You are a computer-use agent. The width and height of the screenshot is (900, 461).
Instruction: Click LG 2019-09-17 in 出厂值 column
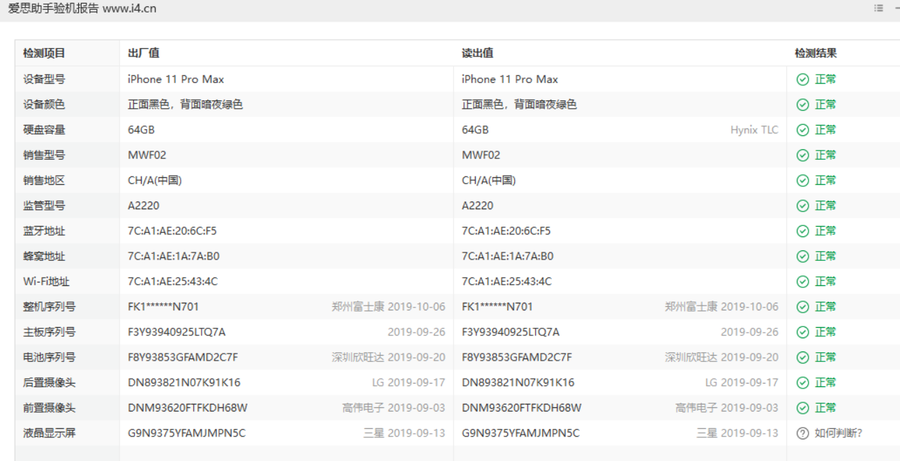tap(409, 382)
